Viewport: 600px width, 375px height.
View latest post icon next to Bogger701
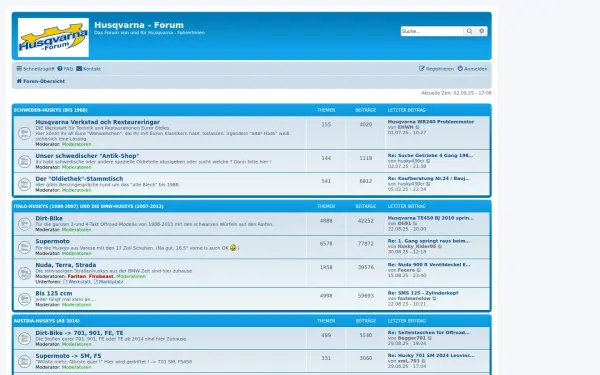point(430,338)
